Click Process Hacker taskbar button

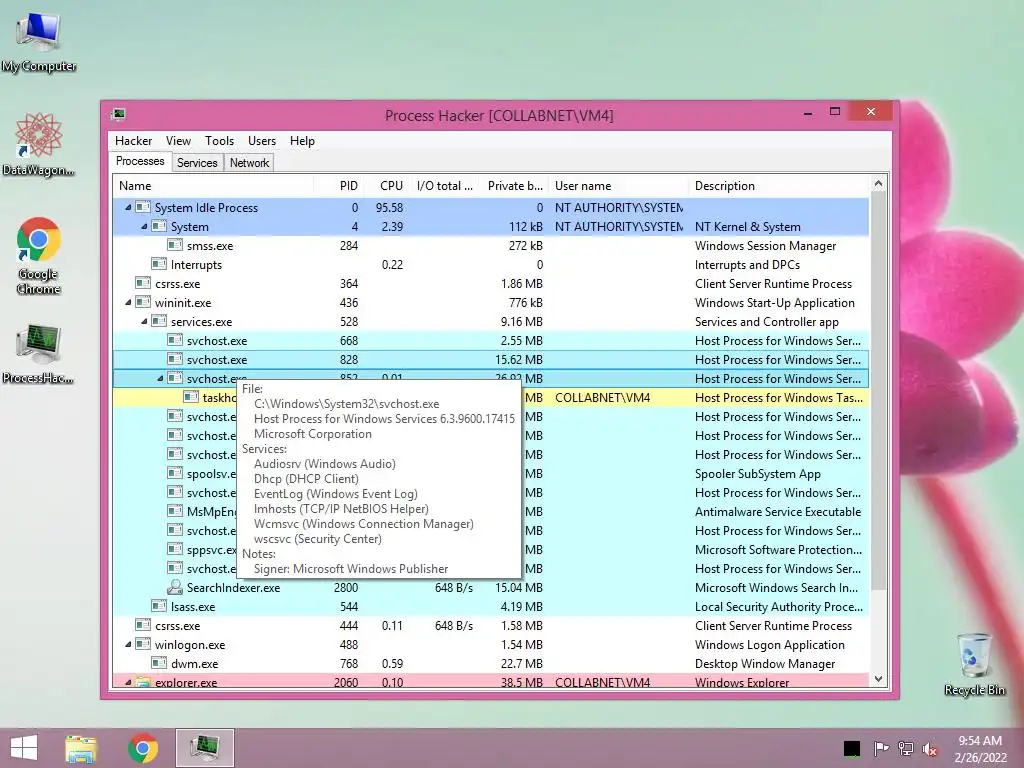pyautogui.click(x=205, y=748)
